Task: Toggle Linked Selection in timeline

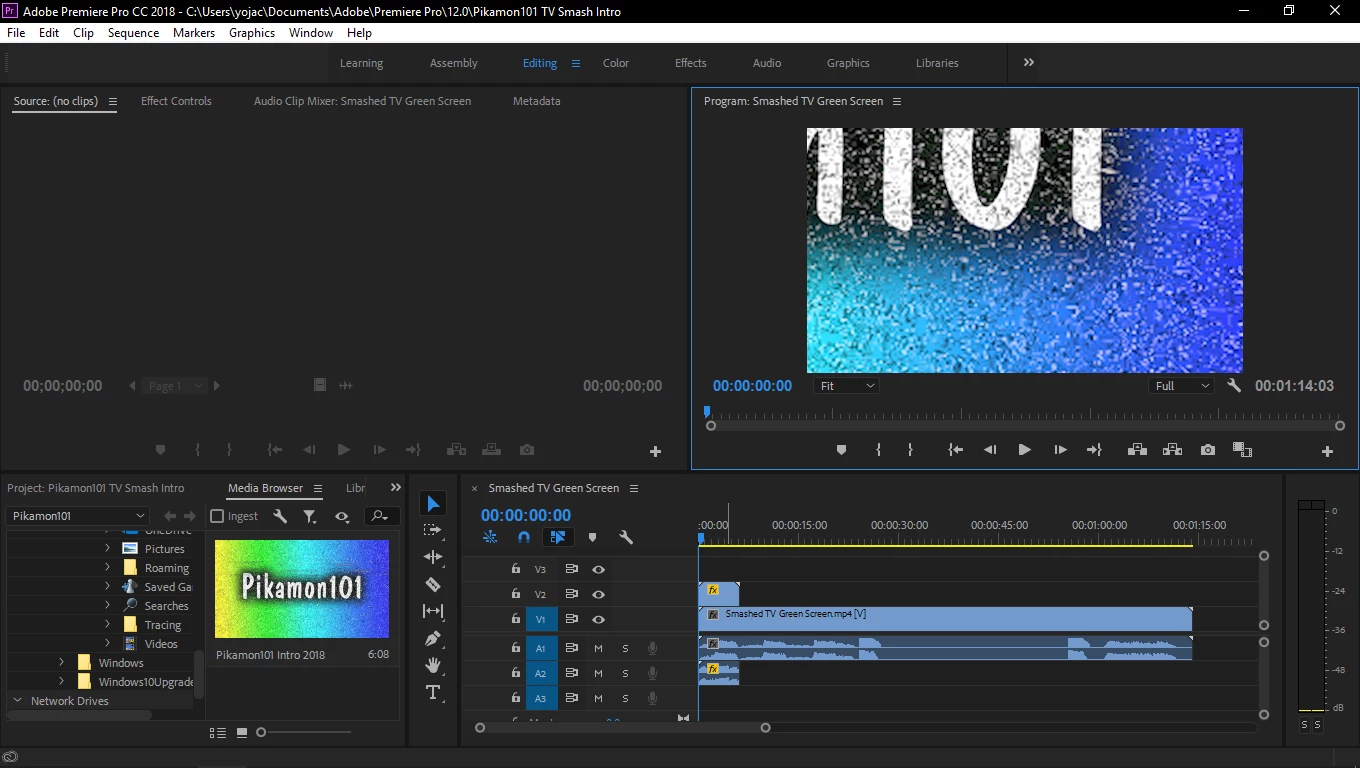Action: coord(558,537)
